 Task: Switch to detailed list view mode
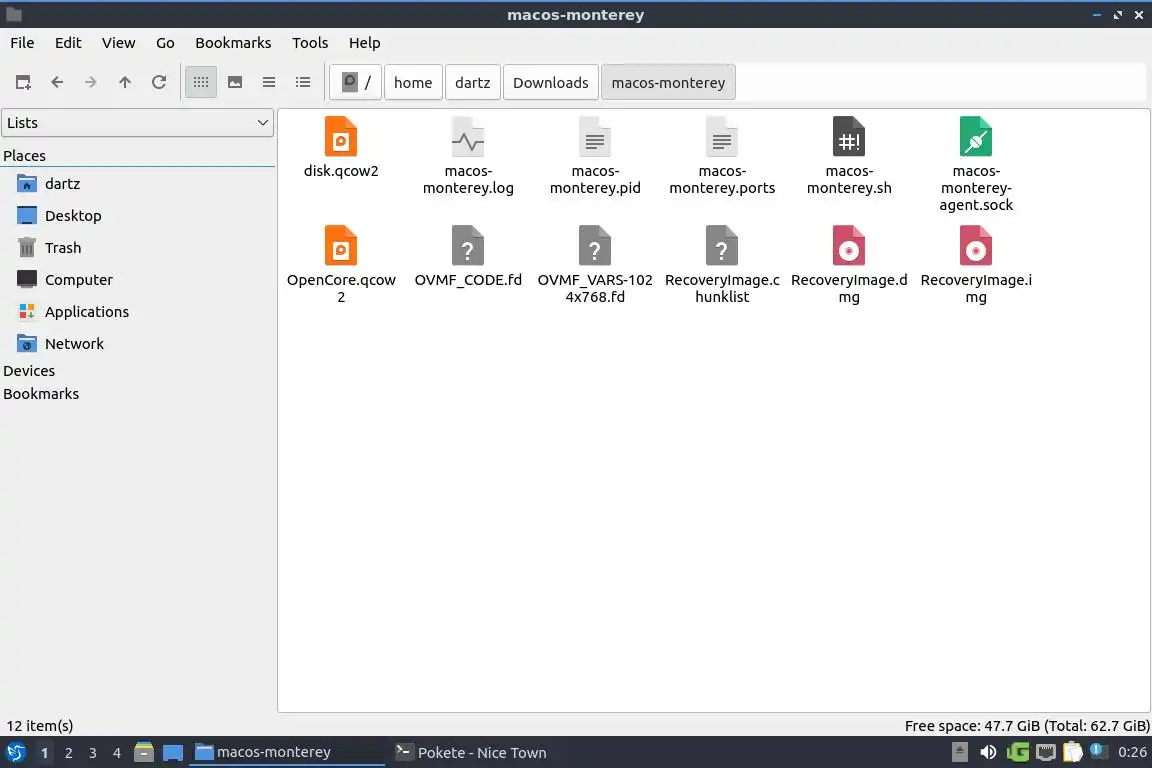click(303, 82)
